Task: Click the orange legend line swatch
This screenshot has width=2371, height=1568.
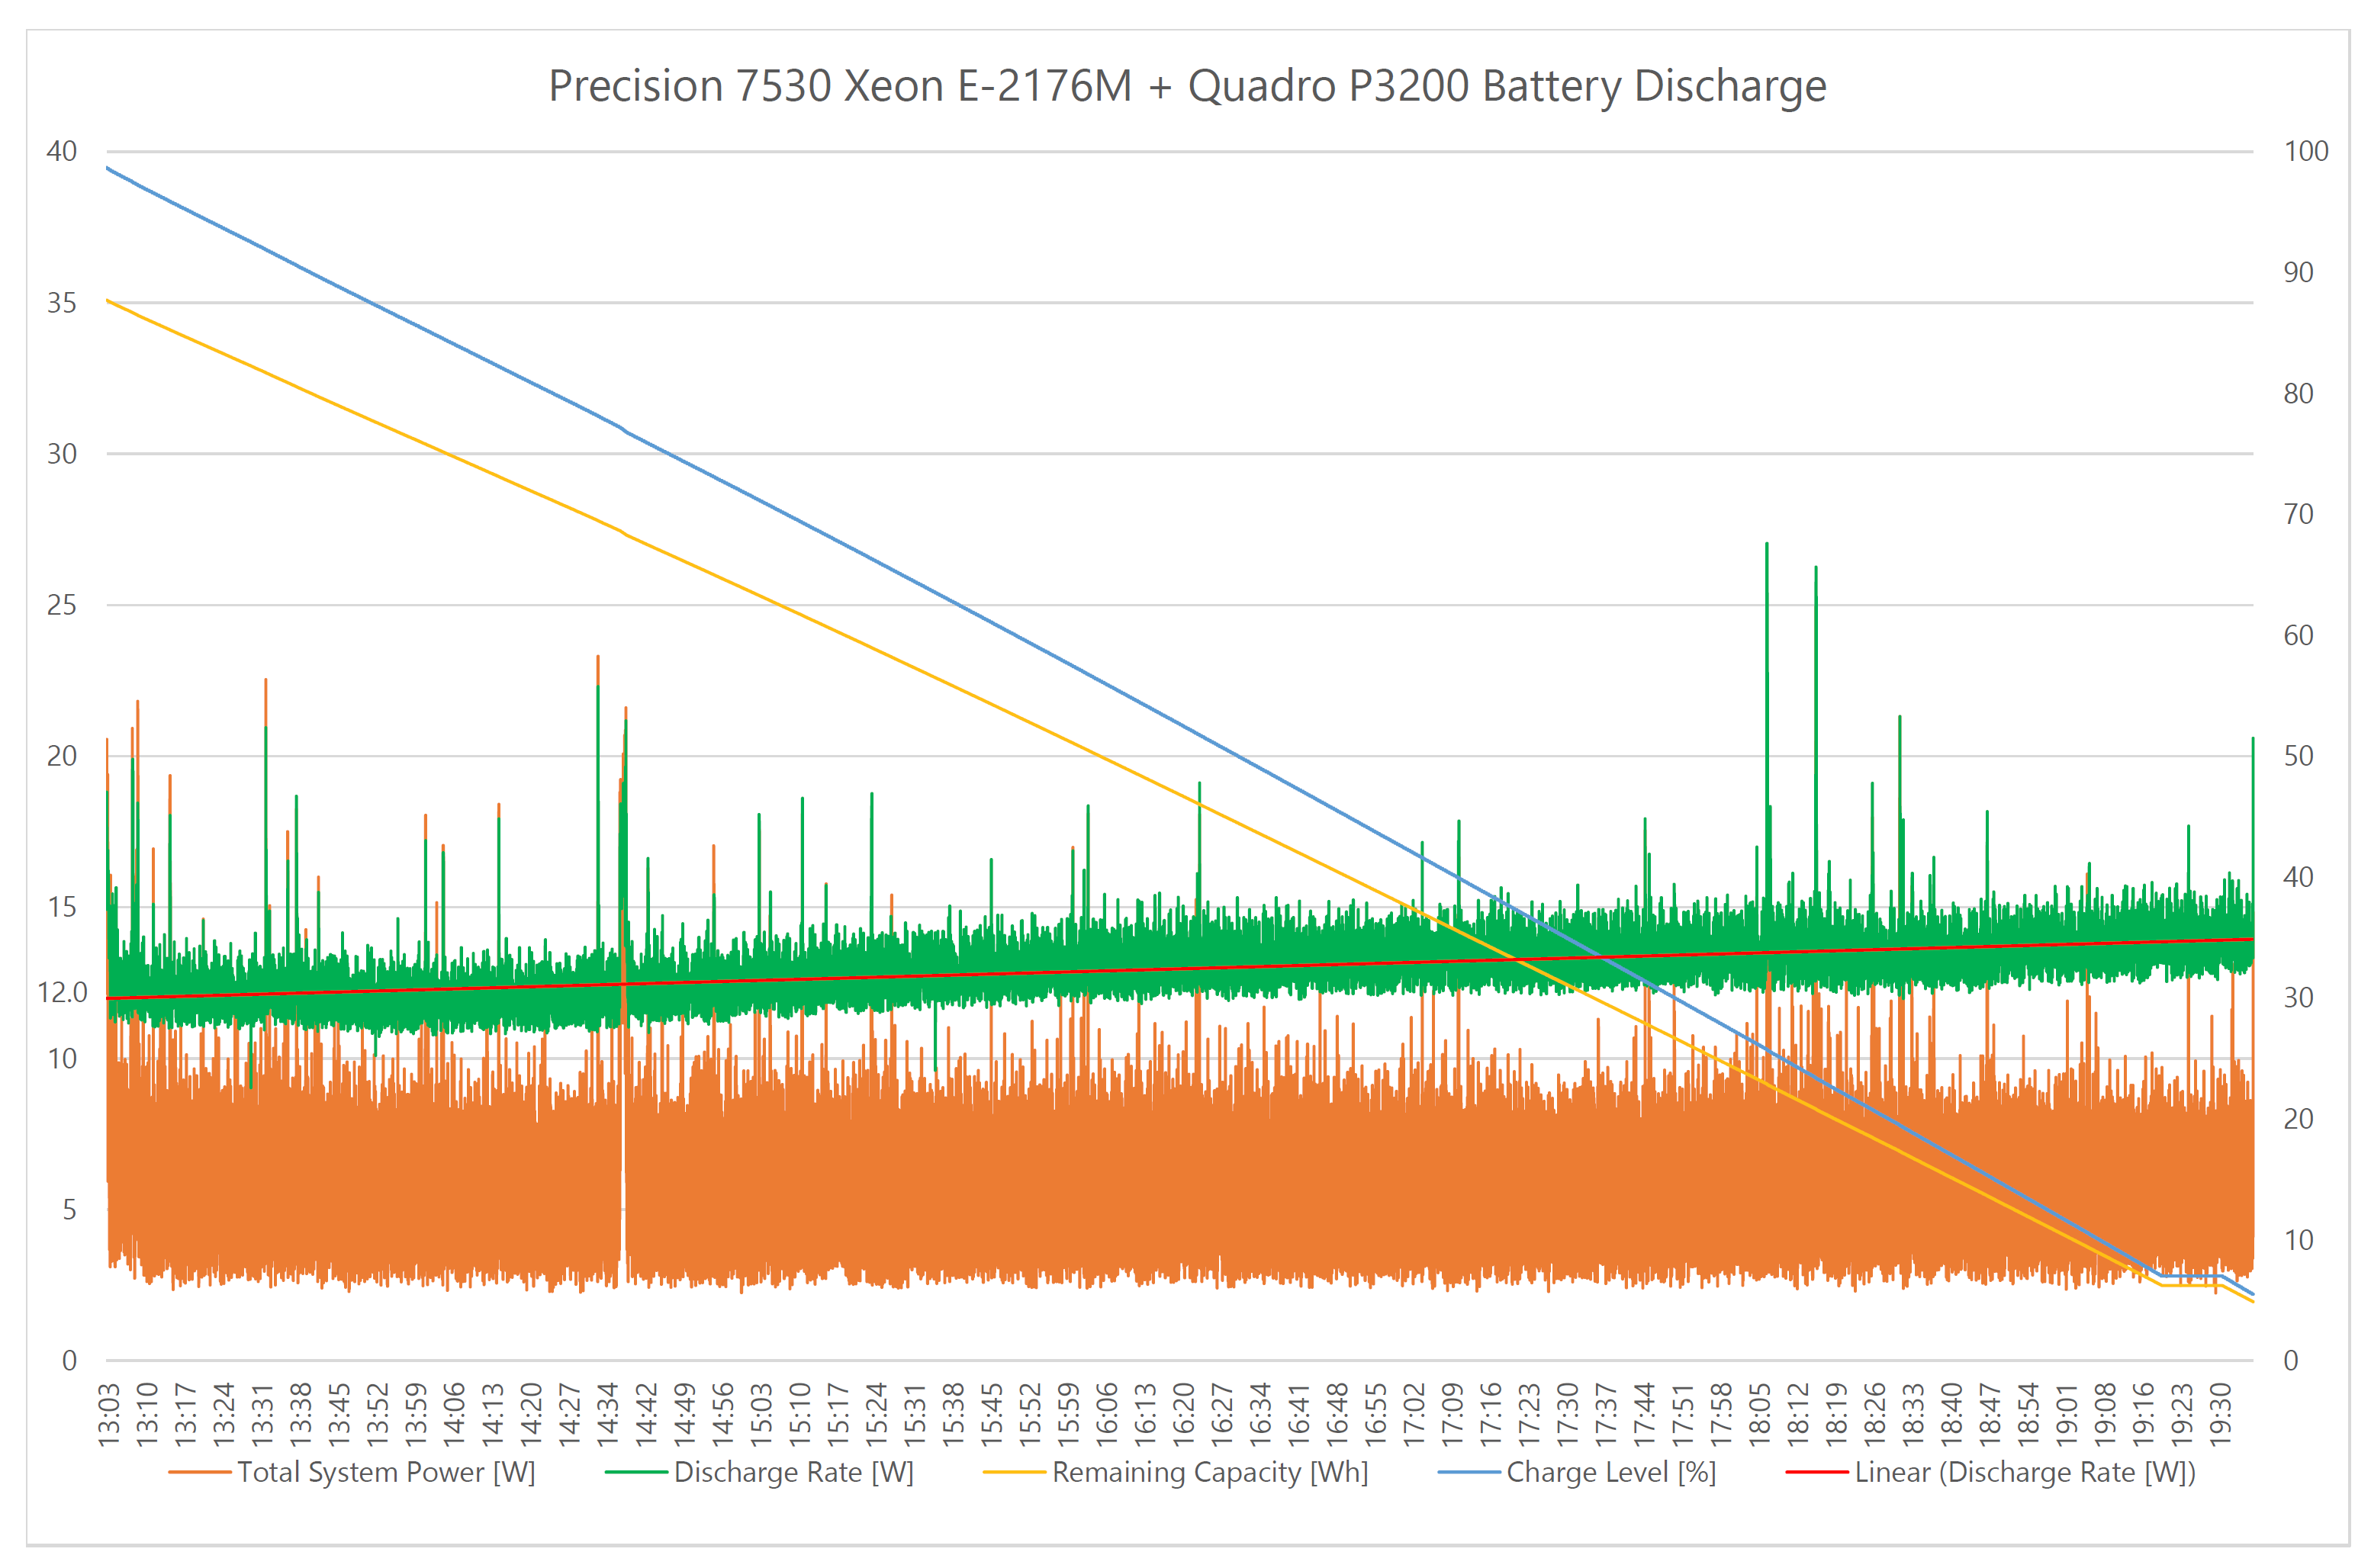Action: pyautogui.click(x=199, y=1473)
